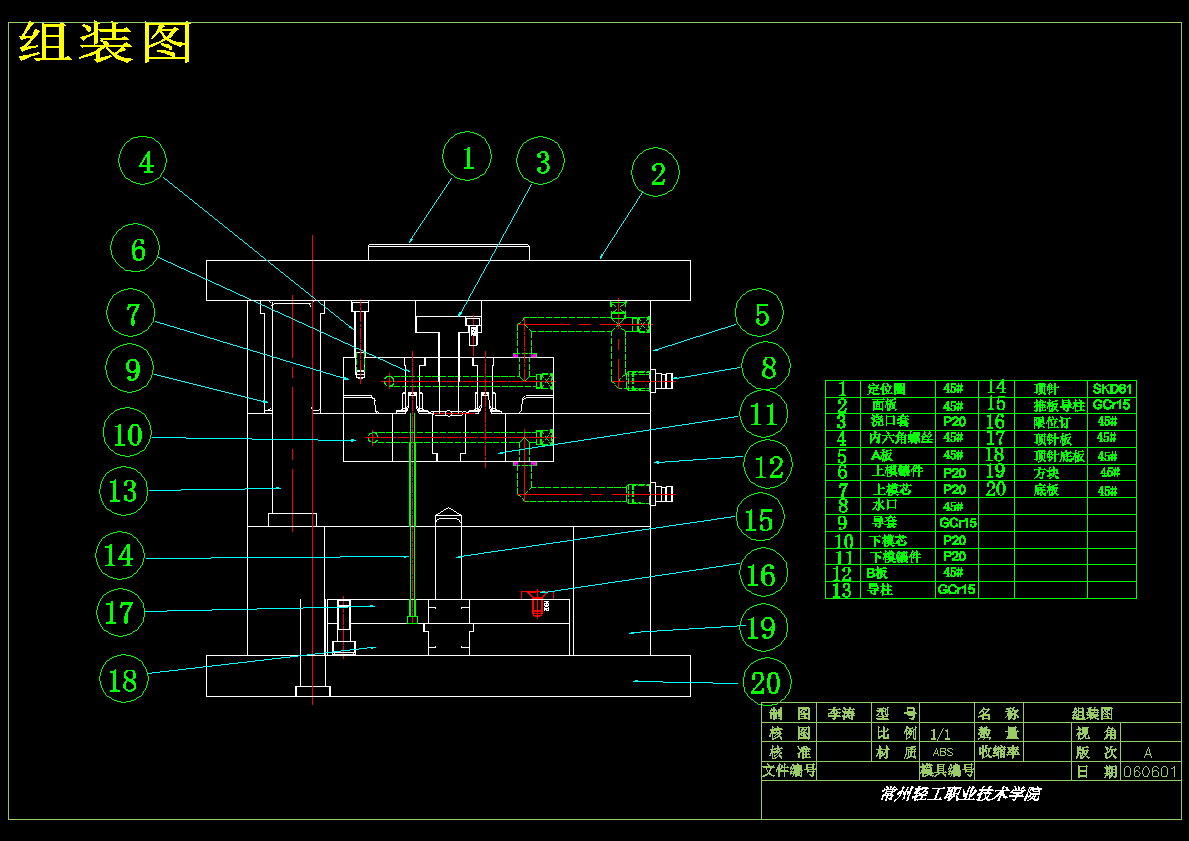Select the circled balloon number 19
The image size is (1189, 841).
[x=763, y=627]
